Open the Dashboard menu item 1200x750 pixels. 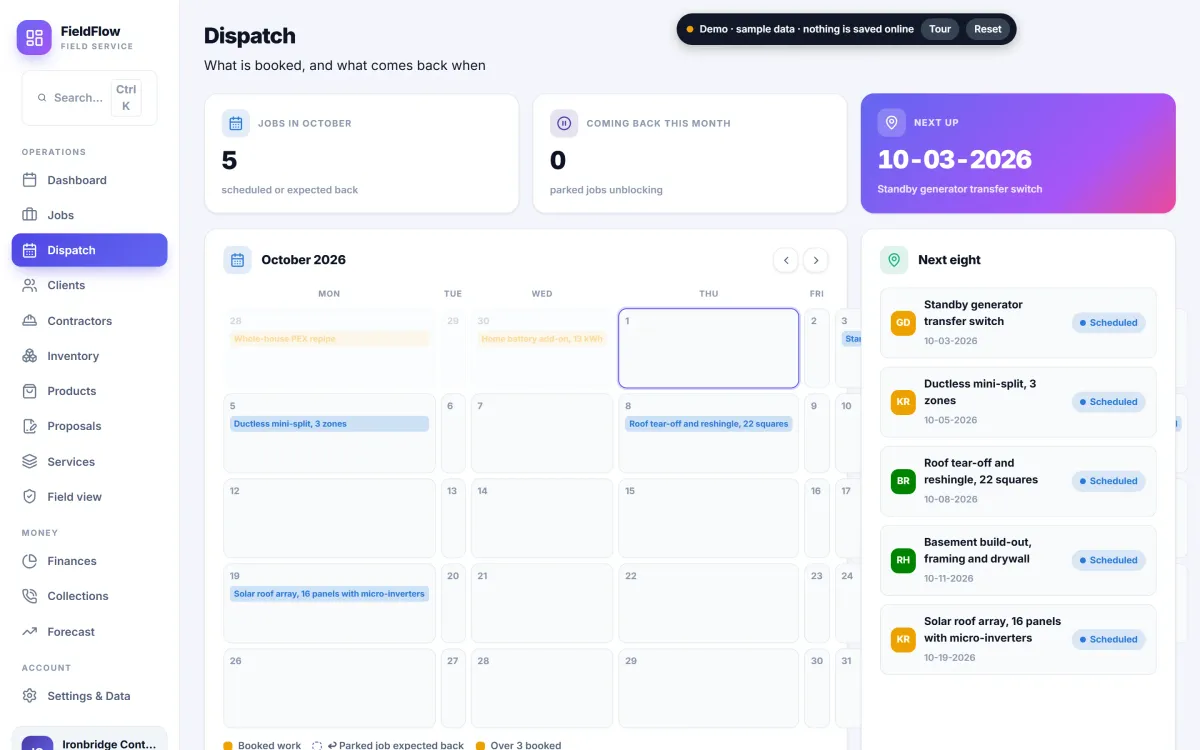[89, 180]
